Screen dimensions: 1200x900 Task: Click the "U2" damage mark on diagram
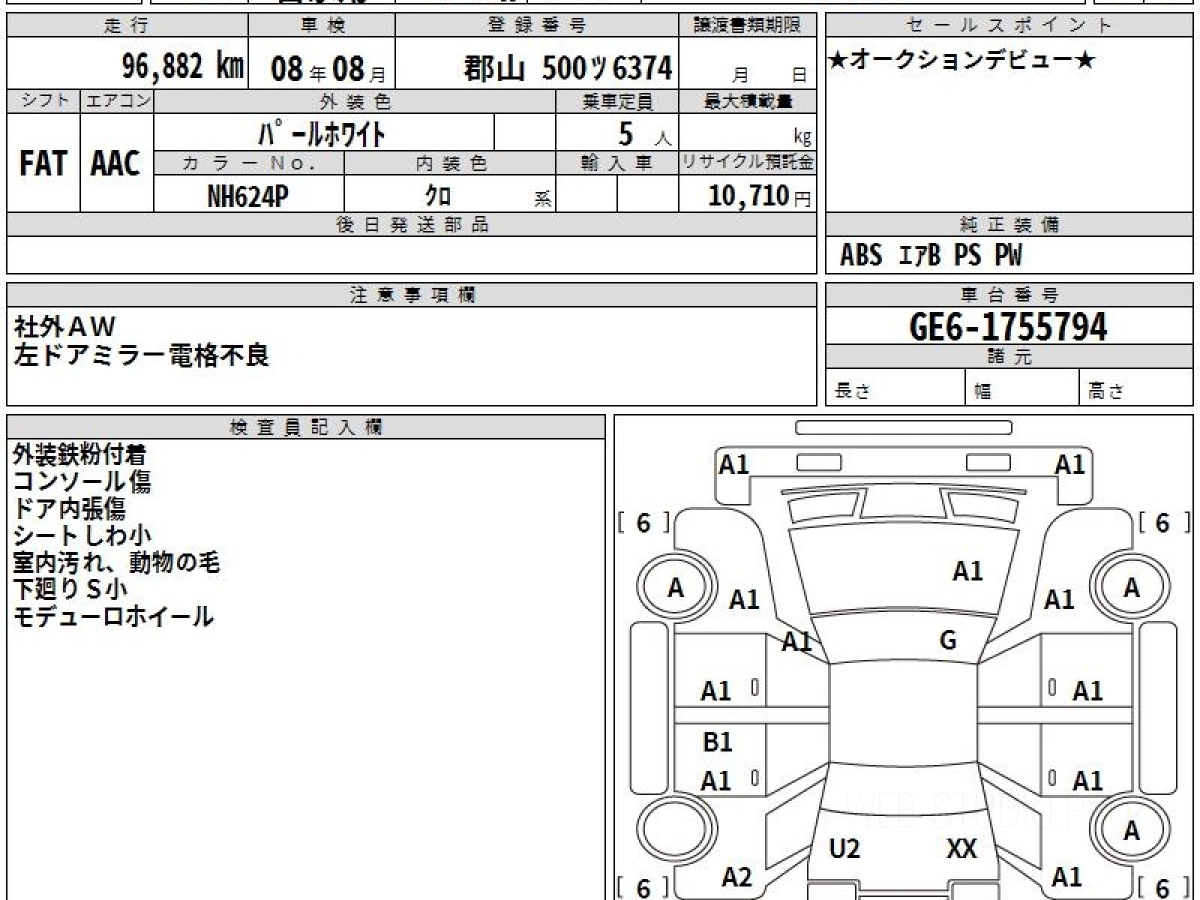(x=845, y=849)
